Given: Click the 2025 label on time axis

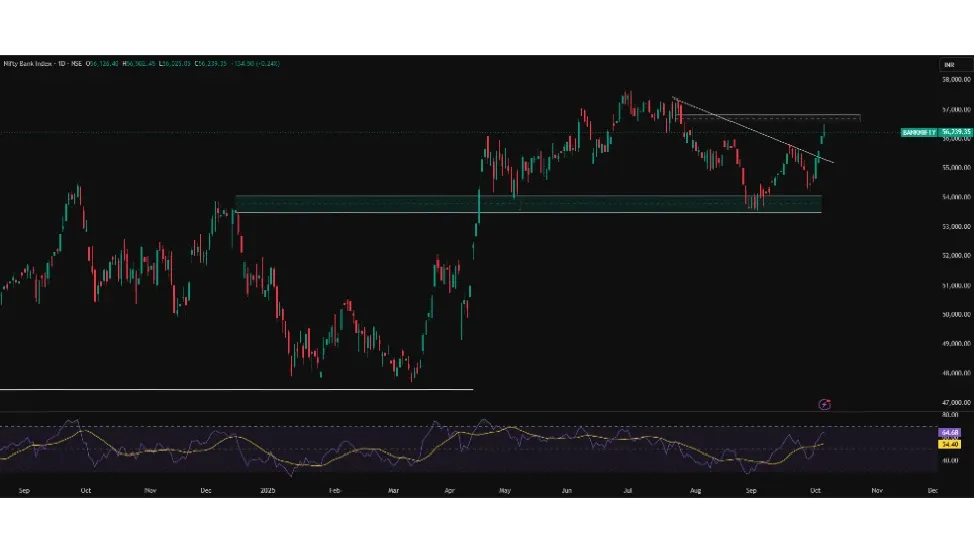Looking at the screenshot, I should [267, 491].
